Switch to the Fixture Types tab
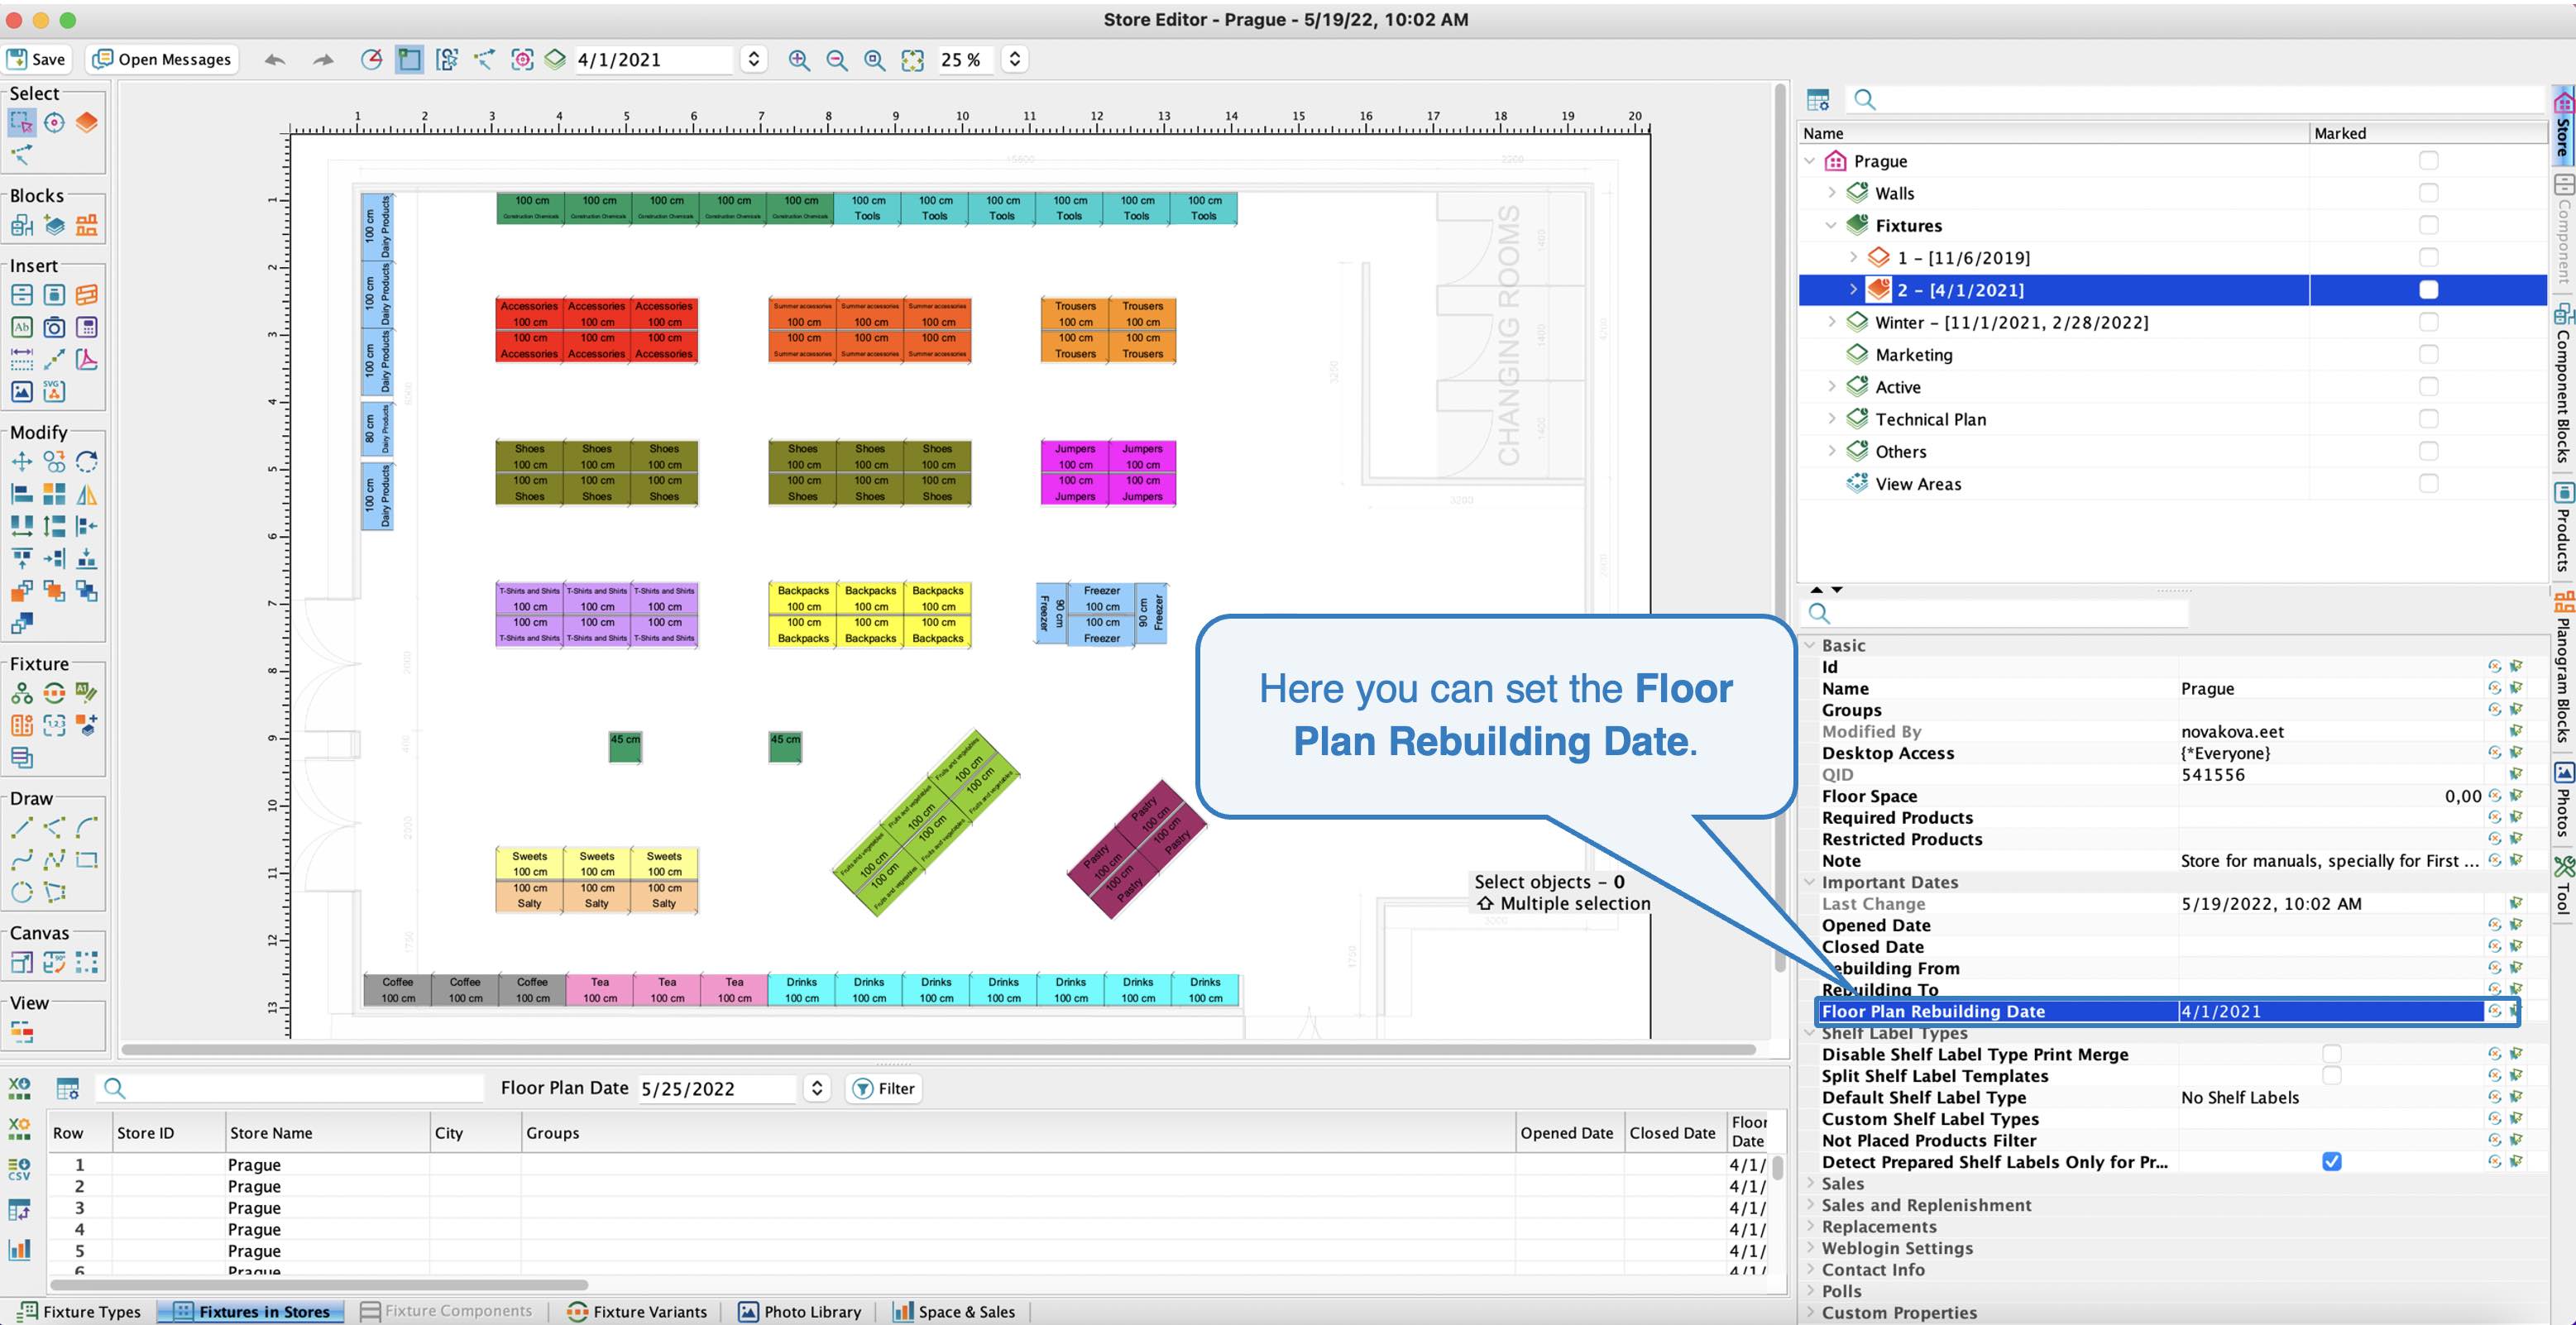Screen dimensions: 2576x1325 point(80,1311)
